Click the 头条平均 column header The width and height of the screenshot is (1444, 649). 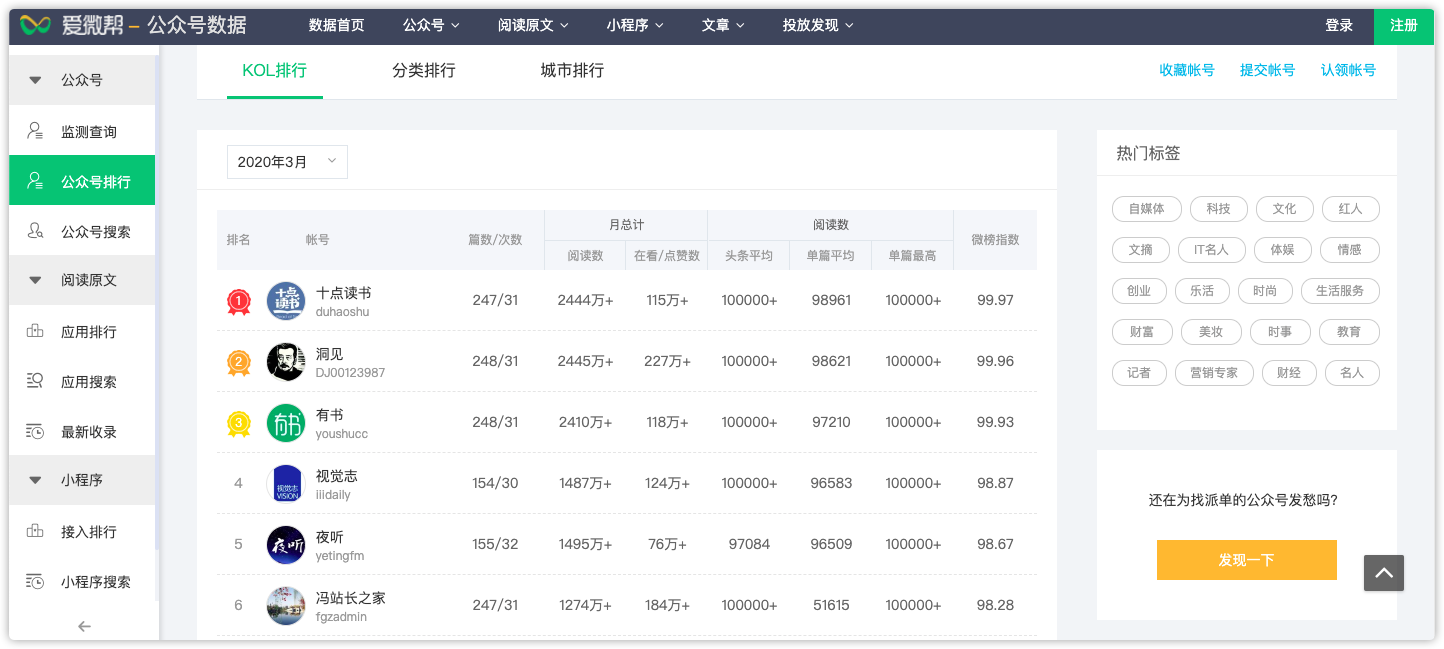click(749, 256)
